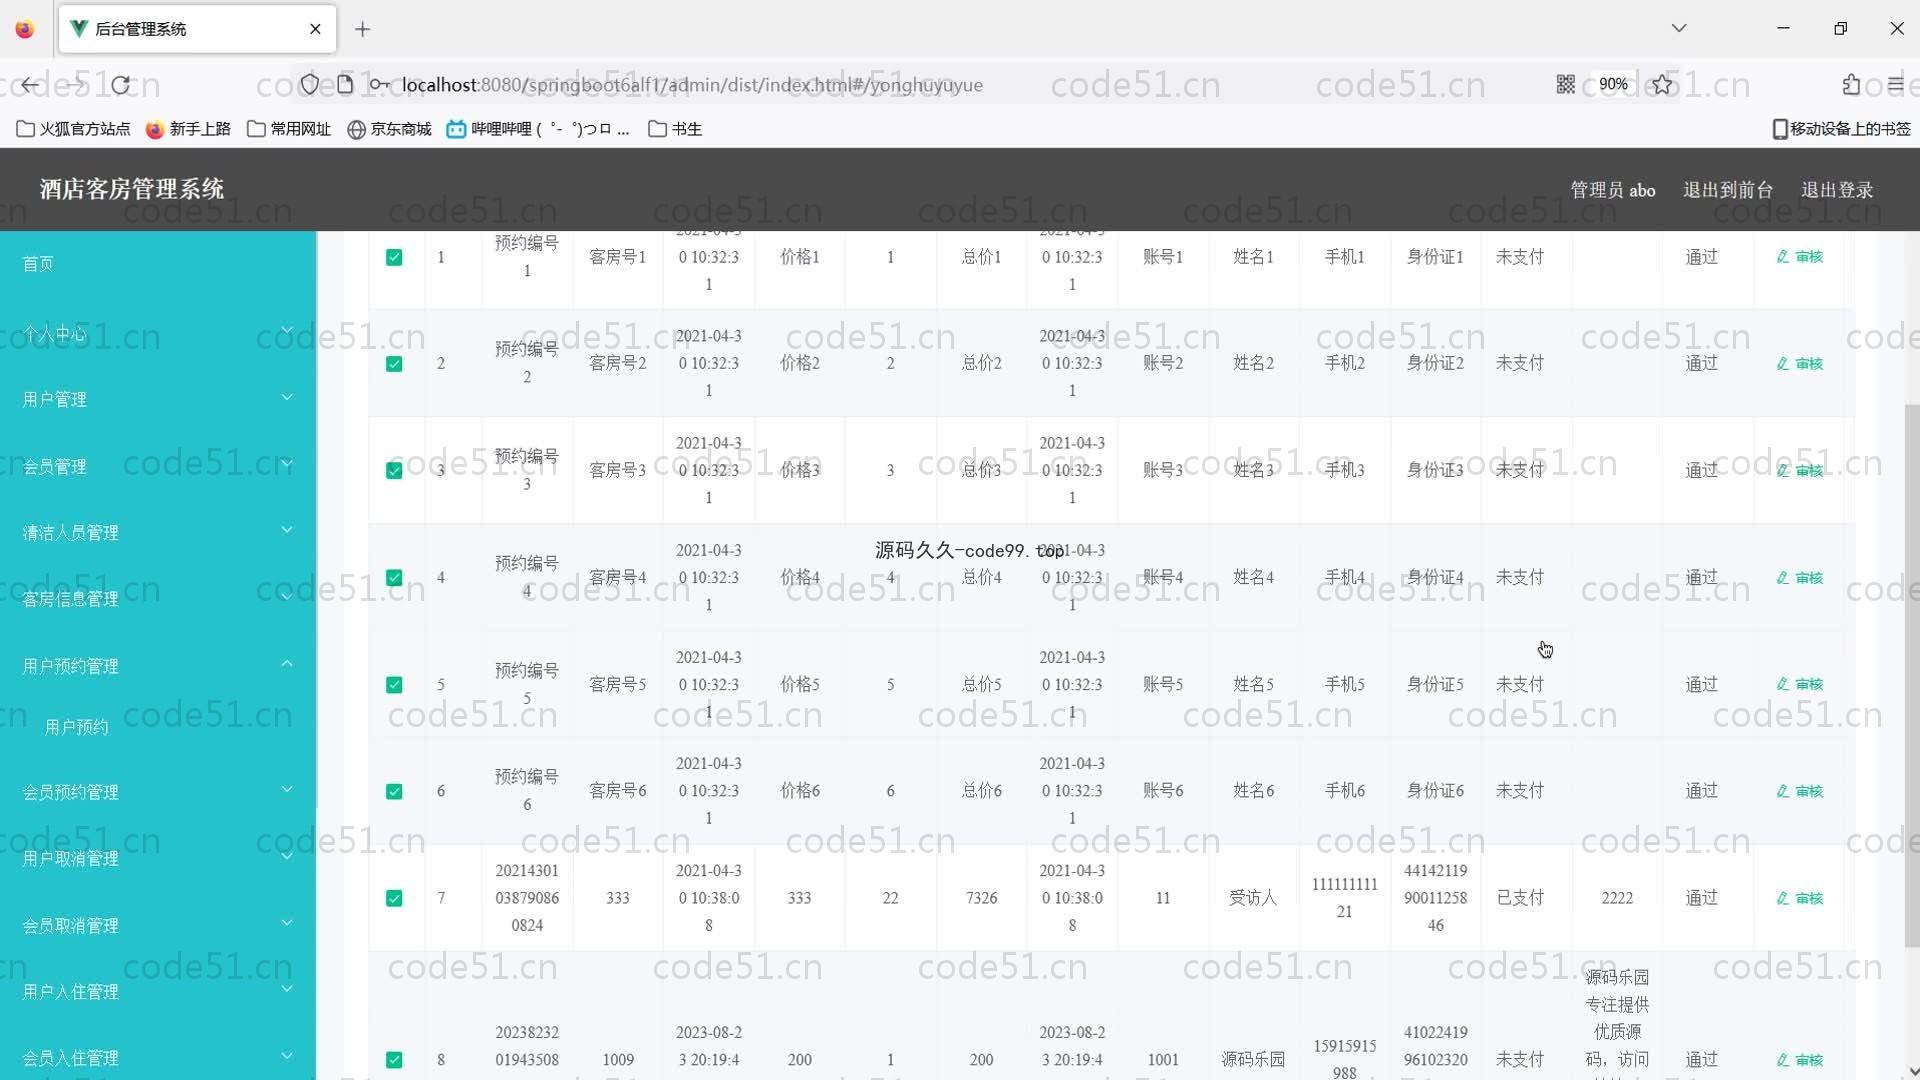Reload the page with refresh icon

click(121, 85)
